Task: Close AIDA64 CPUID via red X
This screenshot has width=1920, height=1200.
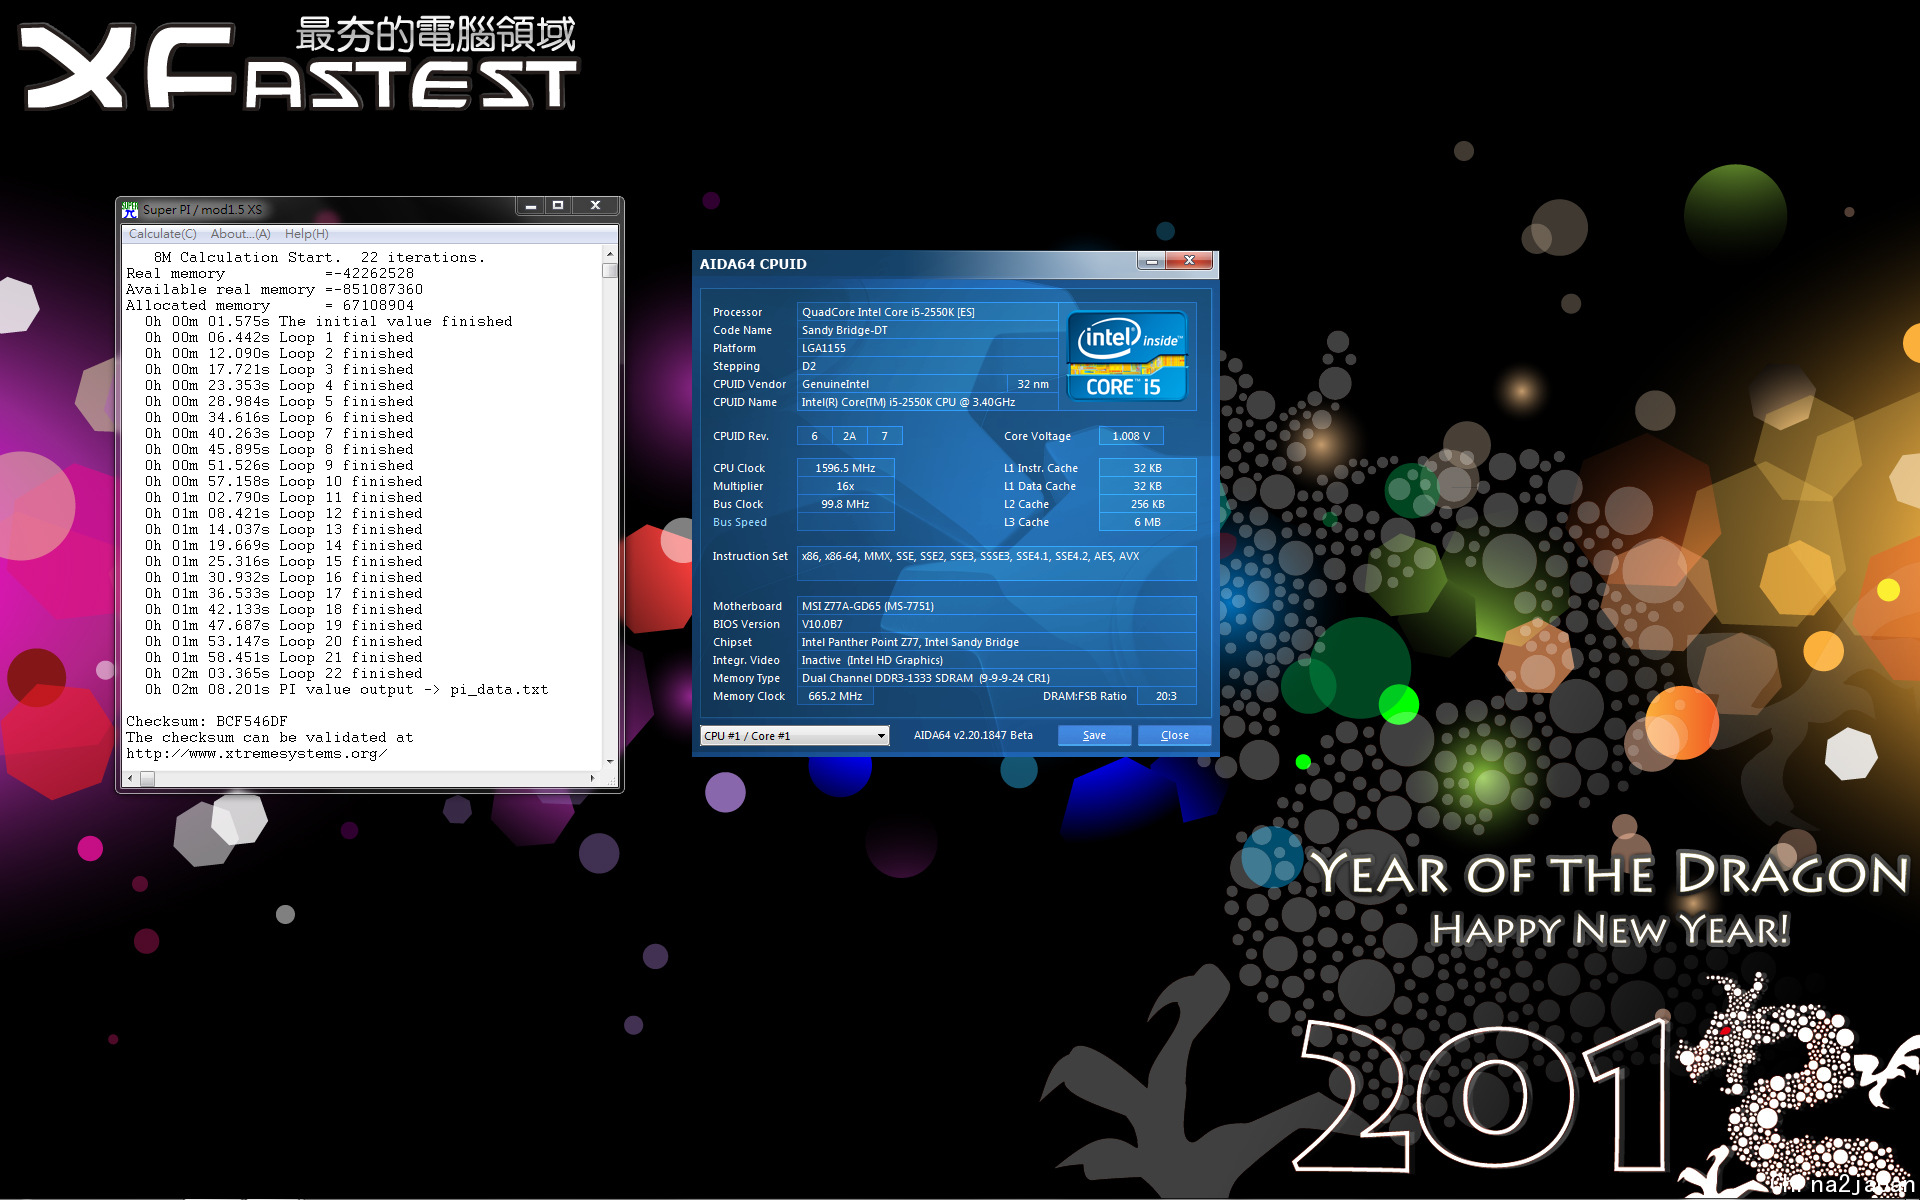Action: pos(1190,261)
